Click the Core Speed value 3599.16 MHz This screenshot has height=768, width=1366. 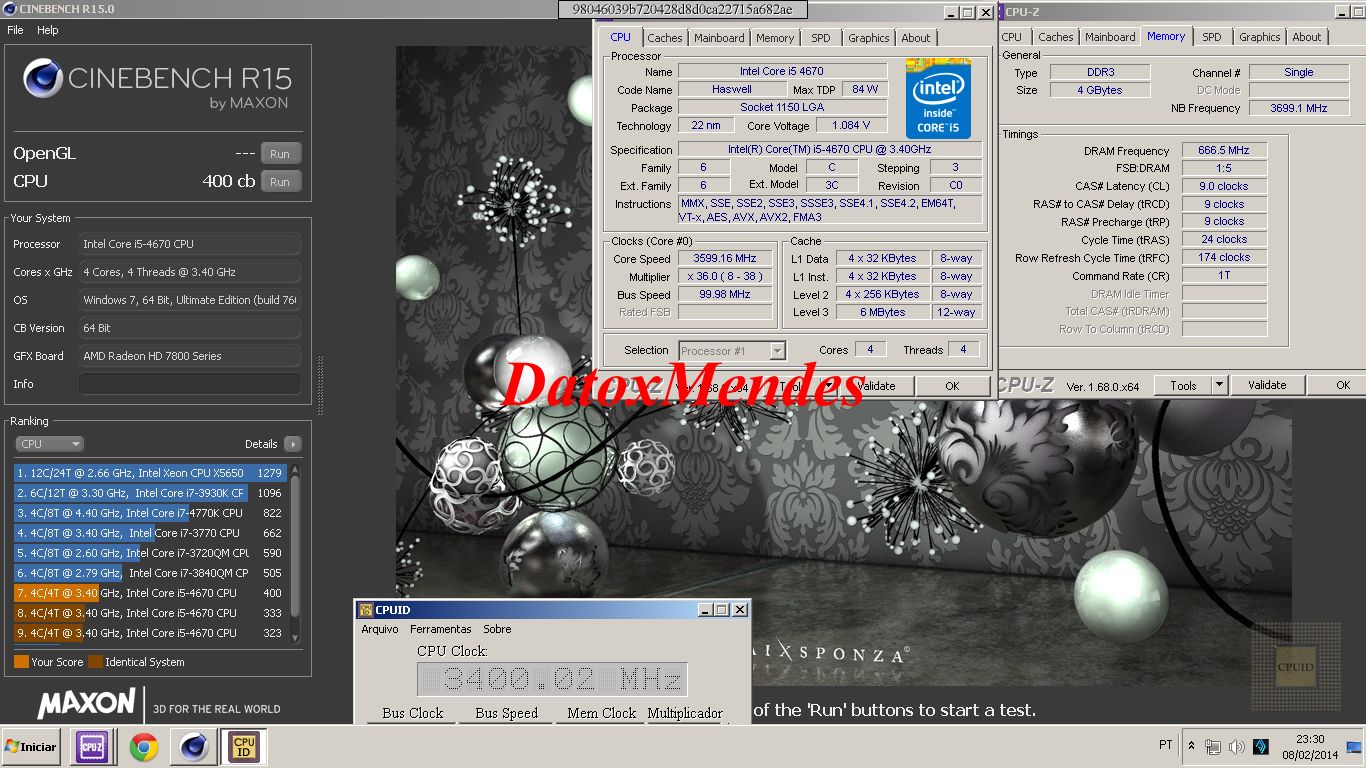725,258
